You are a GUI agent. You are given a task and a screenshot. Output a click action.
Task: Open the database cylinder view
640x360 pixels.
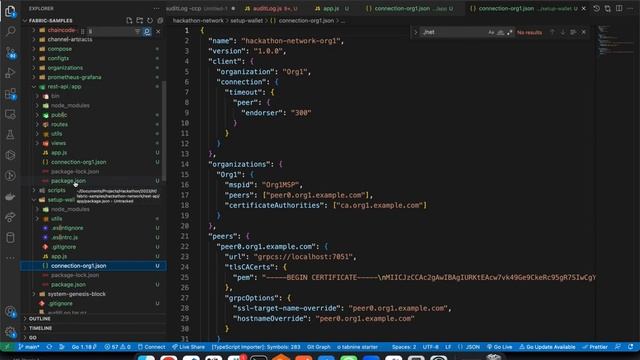point(10,237)
